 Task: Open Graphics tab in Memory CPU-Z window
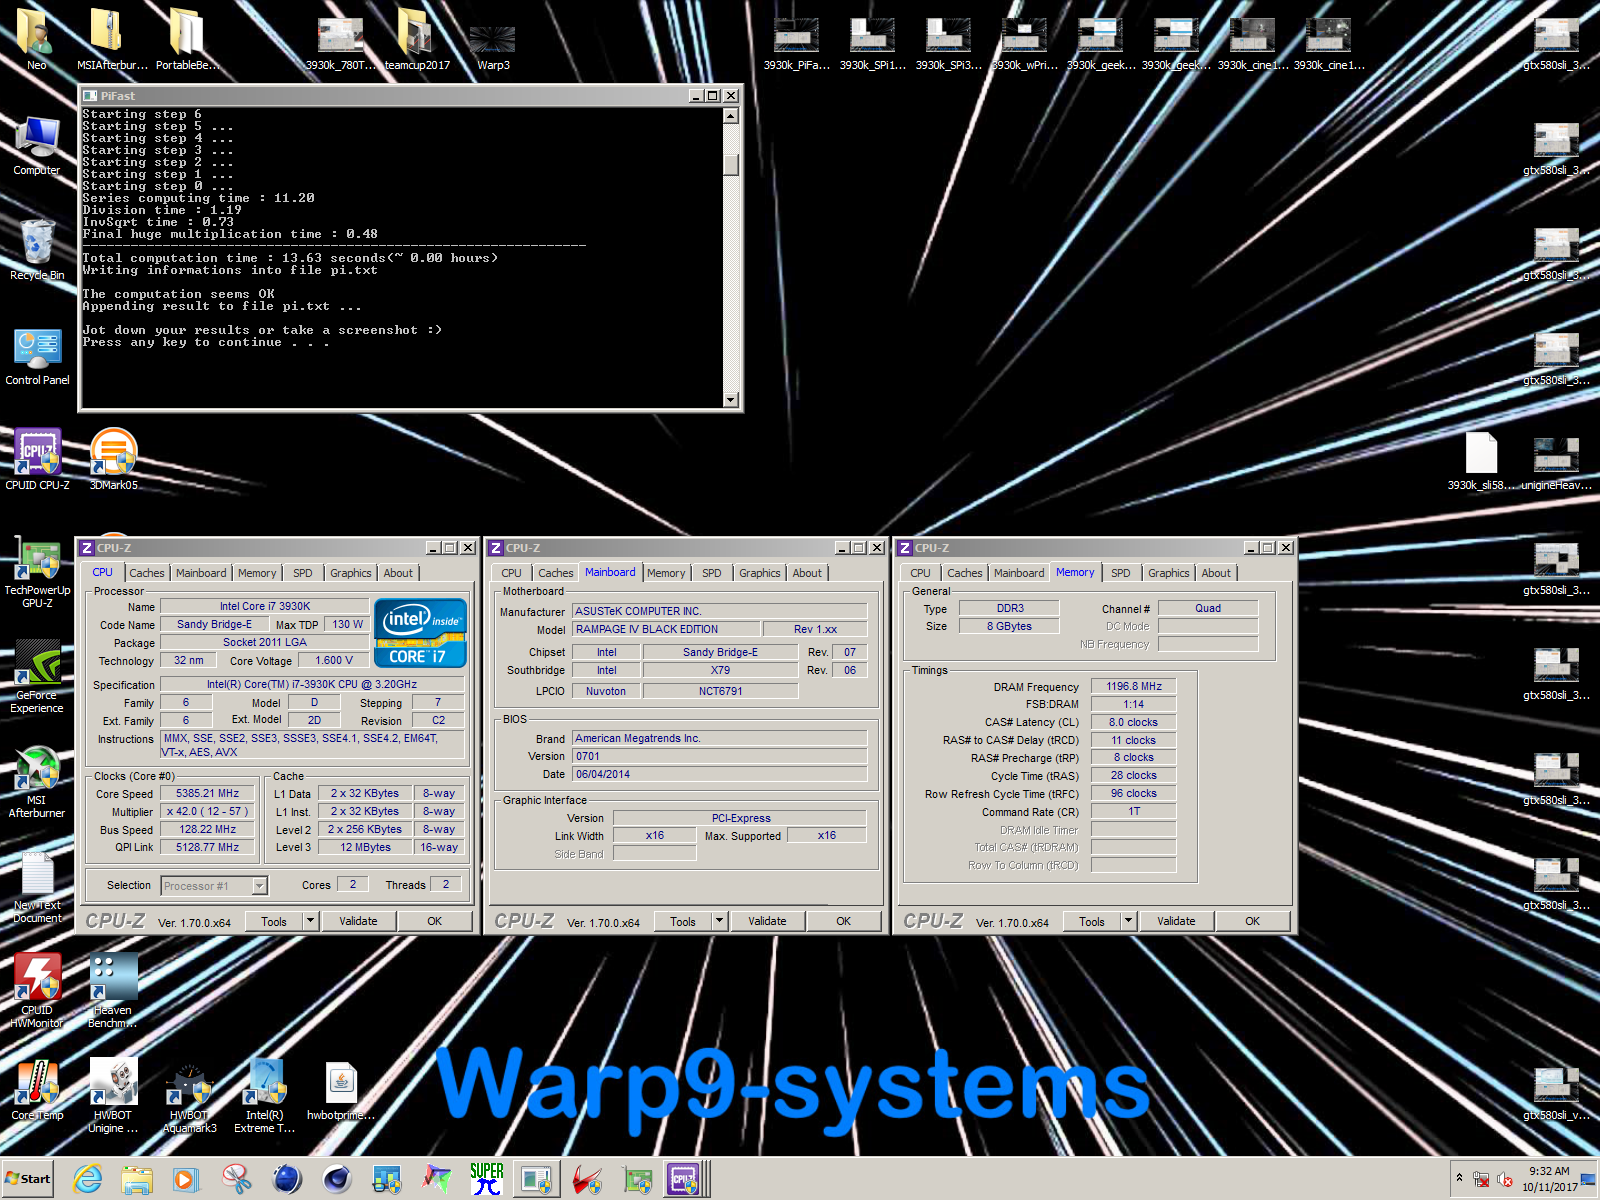[x=1169, y=573]
